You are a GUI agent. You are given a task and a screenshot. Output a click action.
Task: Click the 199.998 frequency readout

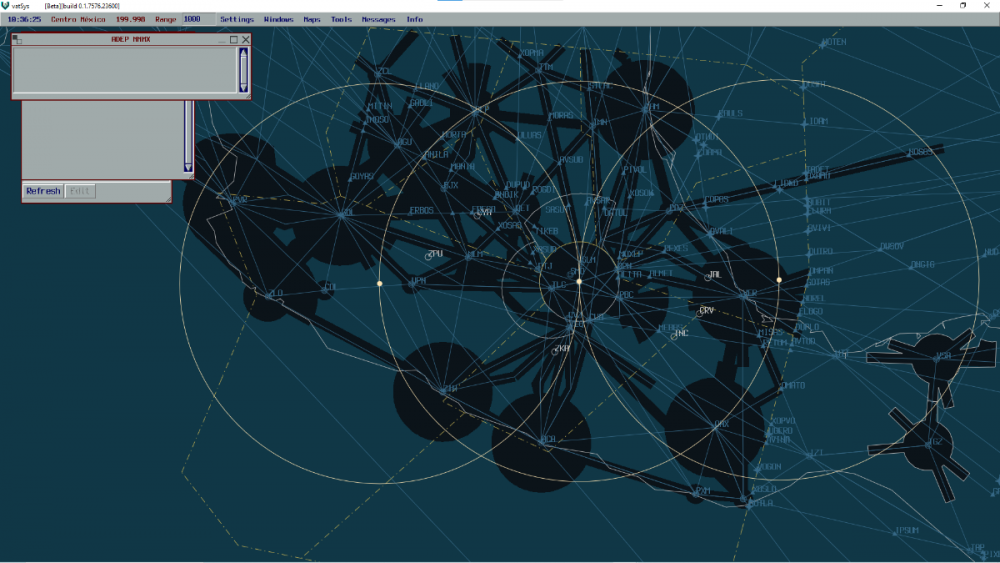click(130, 19)
